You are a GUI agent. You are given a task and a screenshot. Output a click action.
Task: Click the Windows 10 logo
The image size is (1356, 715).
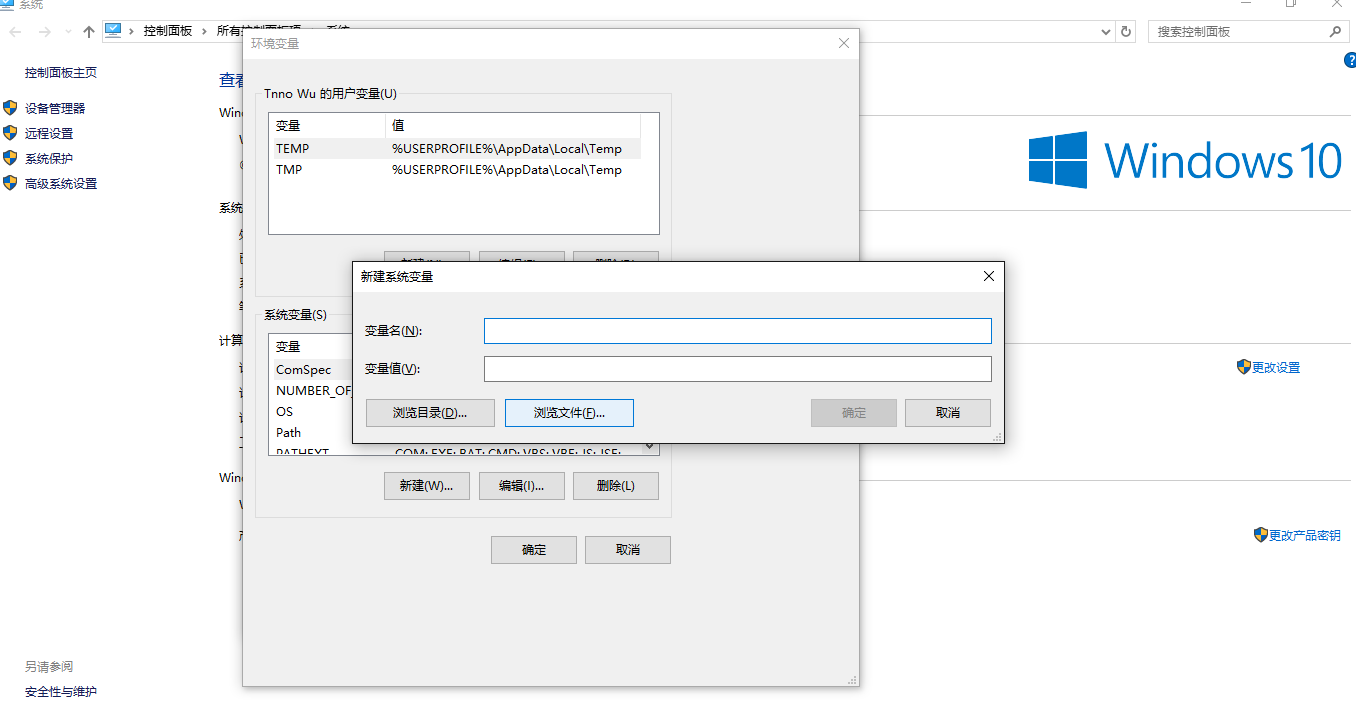tap(1186, 160)
